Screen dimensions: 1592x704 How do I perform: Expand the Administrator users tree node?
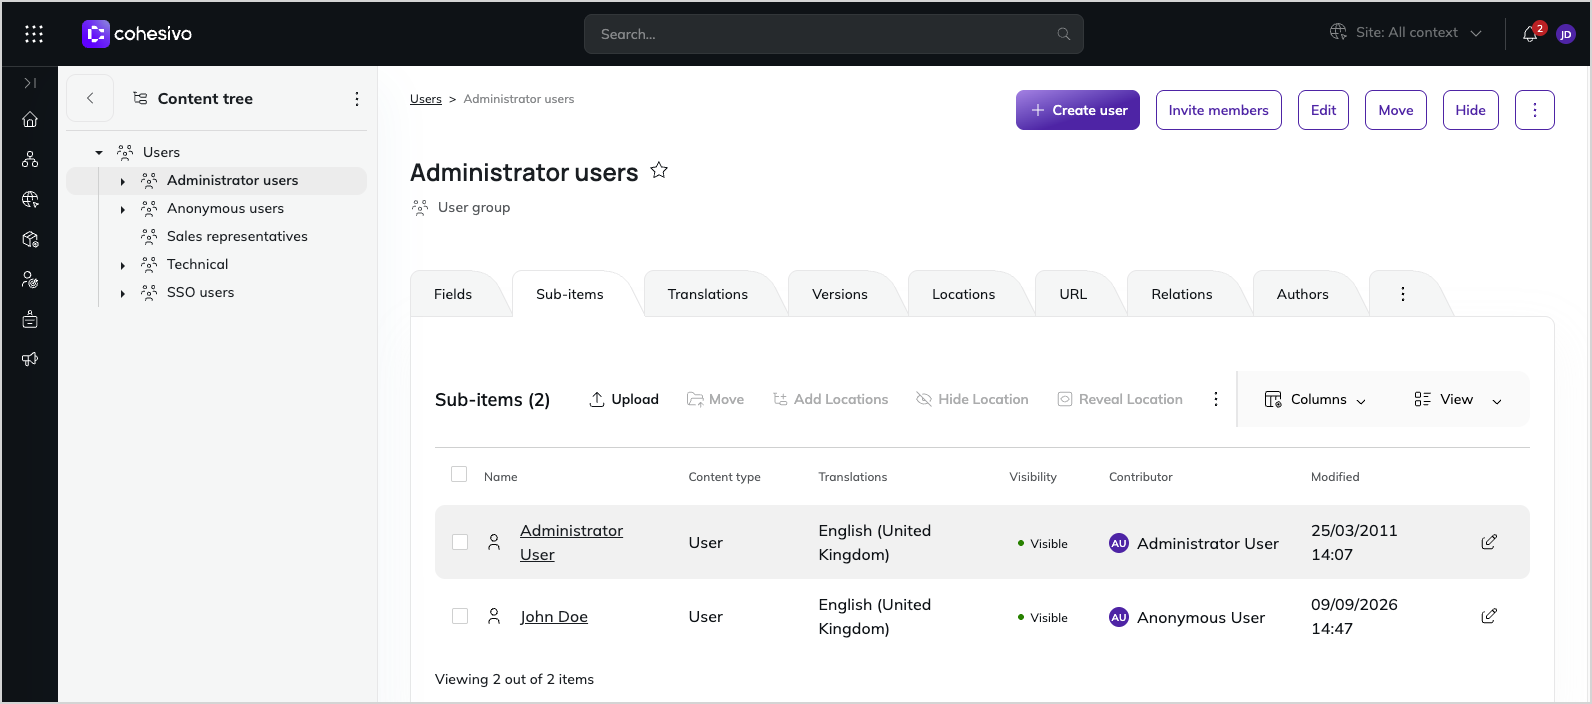tap(123, 181)
